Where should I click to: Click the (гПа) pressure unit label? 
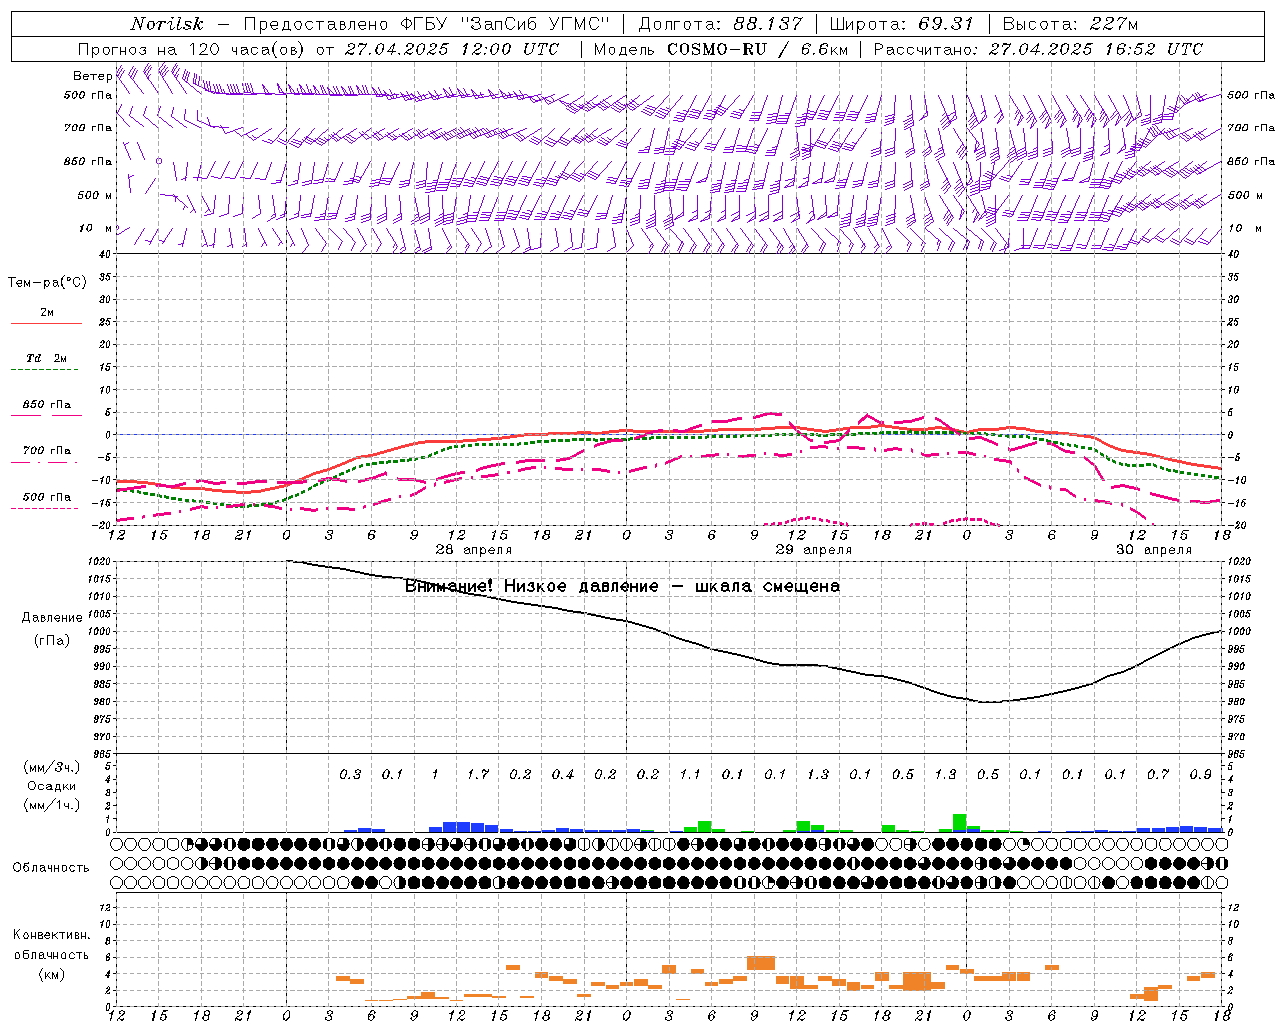pos(52,640)
